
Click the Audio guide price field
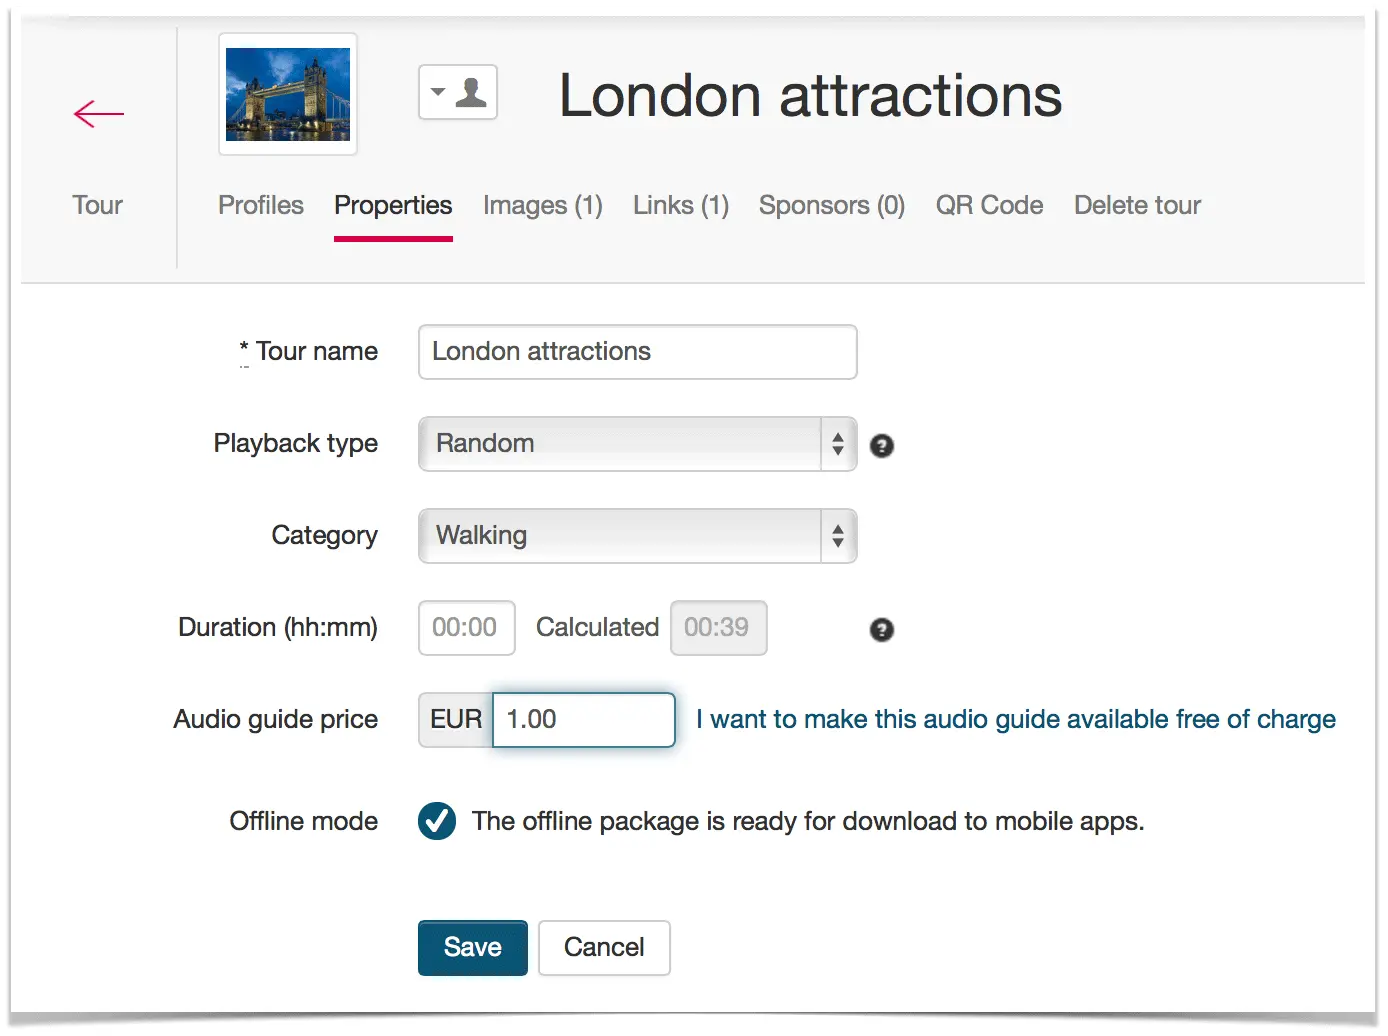coord(584,720)
